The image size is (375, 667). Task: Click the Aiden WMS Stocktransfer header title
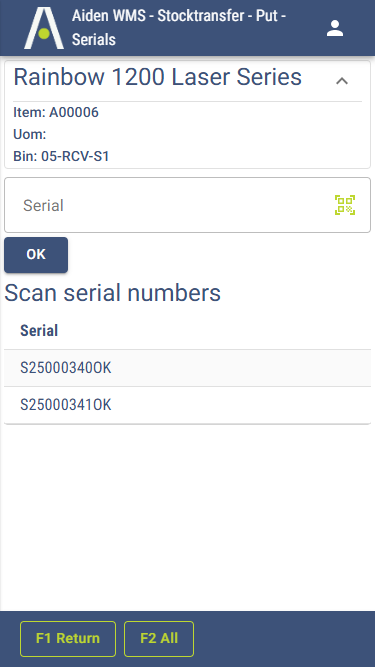tap(179, 28)
